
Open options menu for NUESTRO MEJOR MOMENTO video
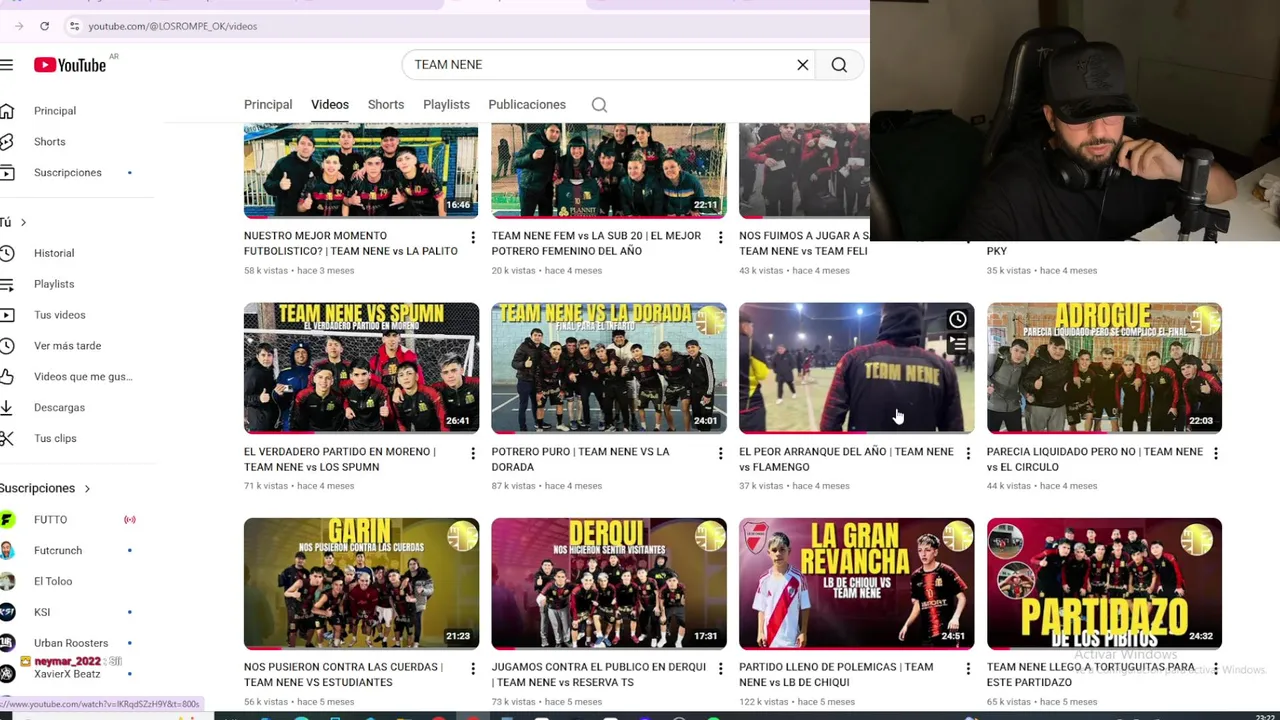coord(473,238)
